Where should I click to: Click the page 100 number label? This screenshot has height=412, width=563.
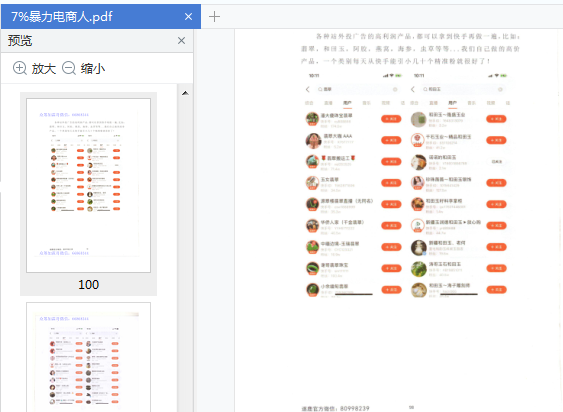coord(88,284)
